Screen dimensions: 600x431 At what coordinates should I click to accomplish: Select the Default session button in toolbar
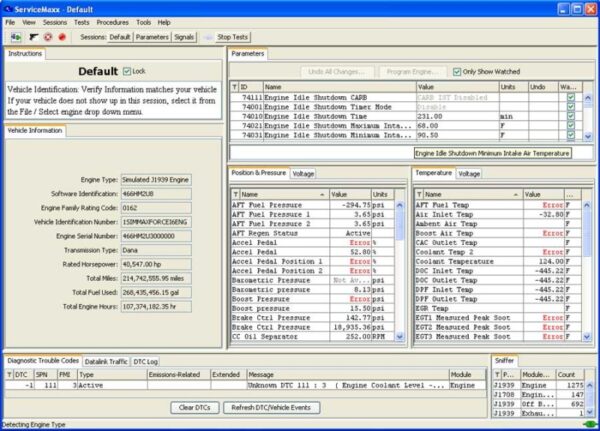pos(120,37)
